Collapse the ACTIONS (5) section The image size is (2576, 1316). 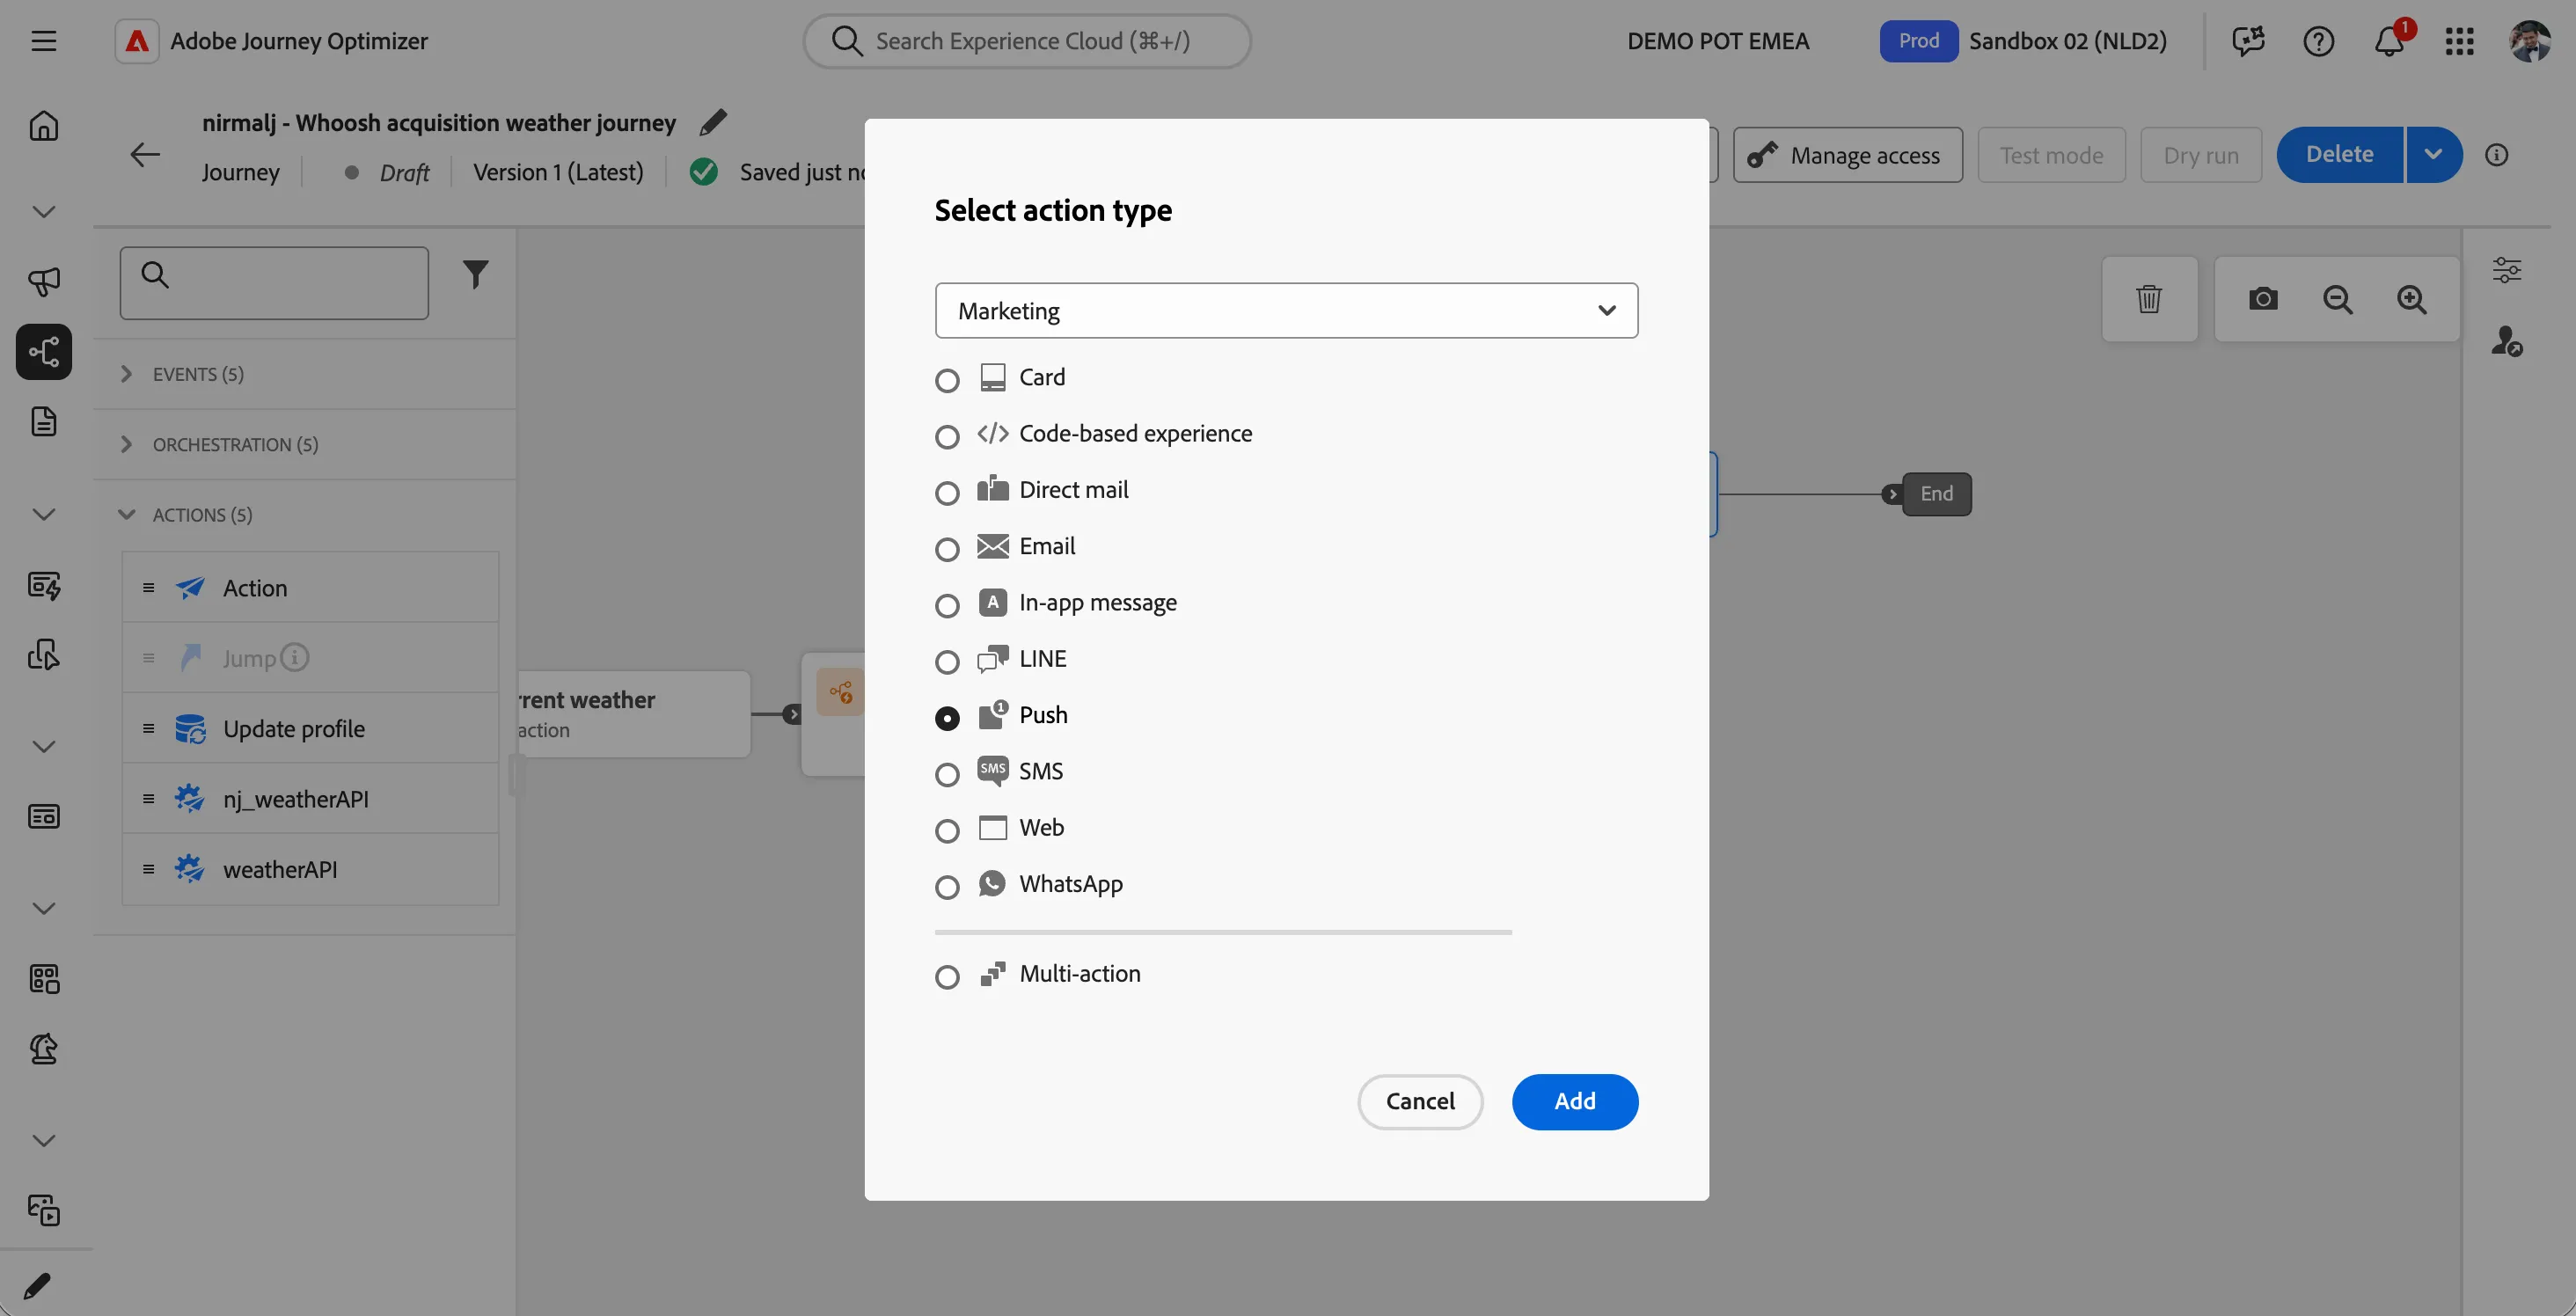point(305,515)
